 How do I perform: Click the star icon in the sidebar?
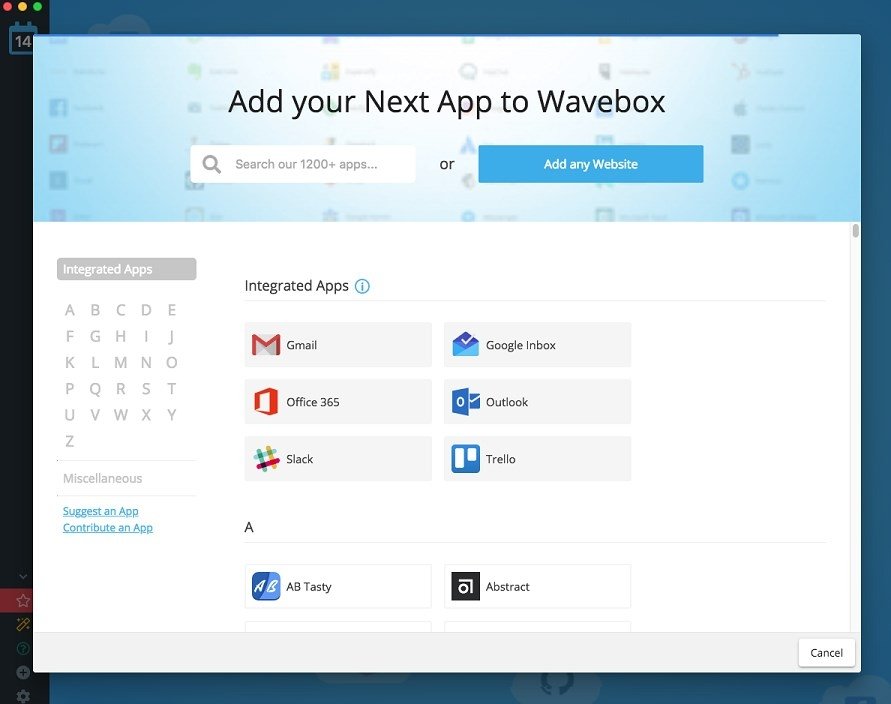[23, 601]
